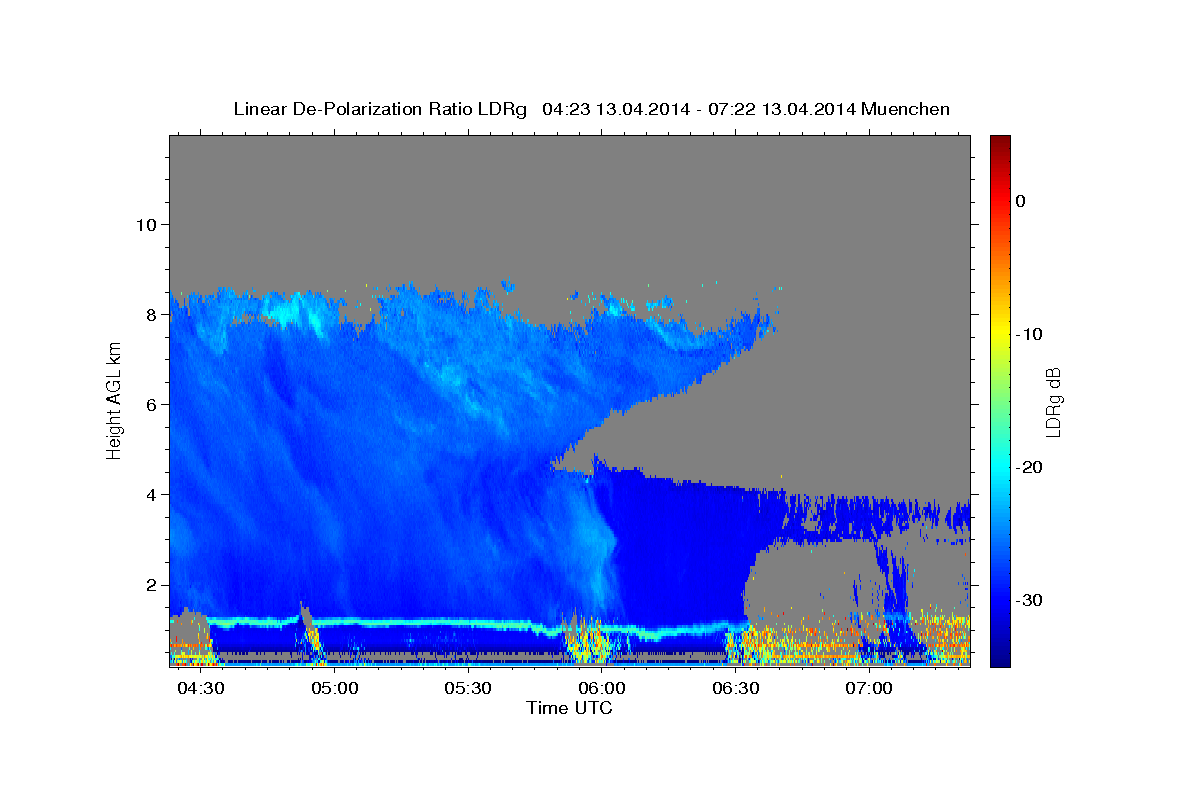
Task: Click the 'Muenchen' location label in title
Action: tap(906, 109)
